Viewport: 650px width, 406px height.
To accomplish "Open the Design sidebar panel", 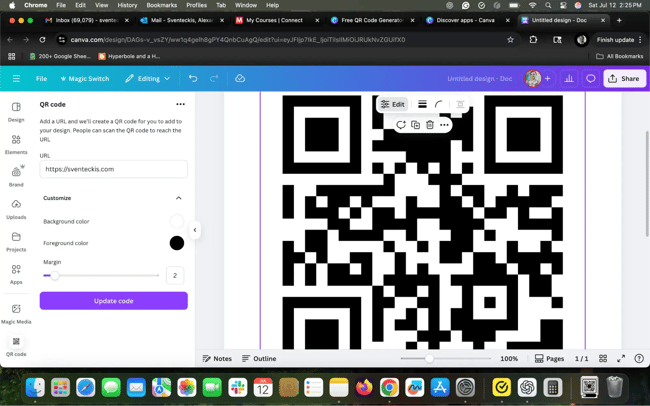I will 16,112.
